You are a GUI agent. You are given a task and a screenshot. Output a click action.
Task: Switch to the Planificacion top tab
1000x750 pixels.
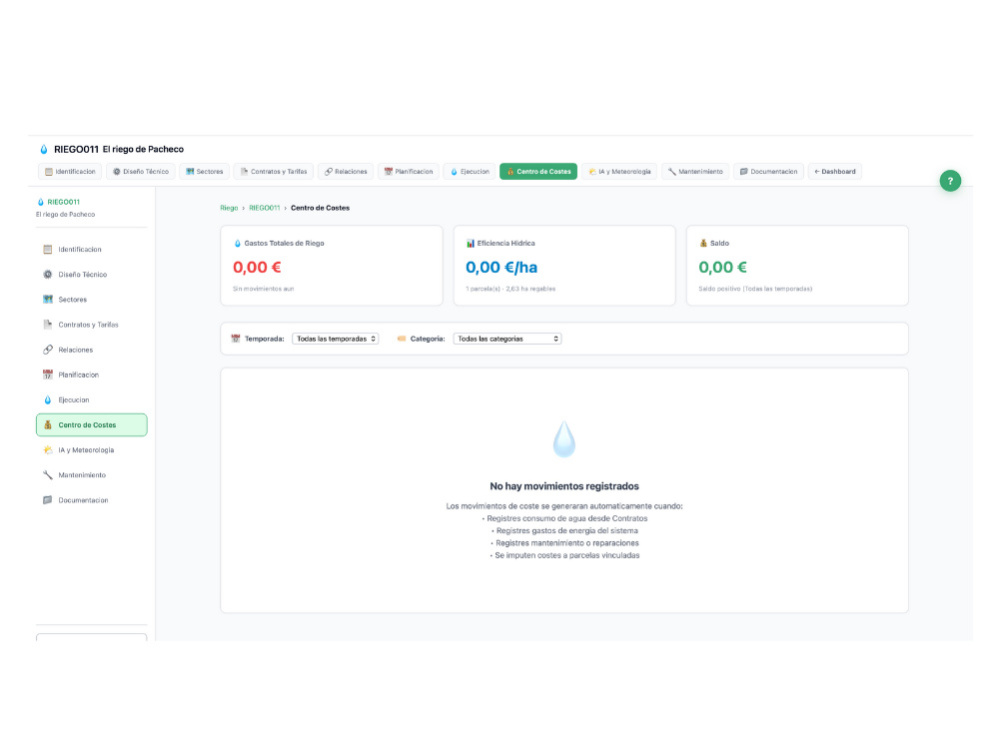tap(408, 172)
